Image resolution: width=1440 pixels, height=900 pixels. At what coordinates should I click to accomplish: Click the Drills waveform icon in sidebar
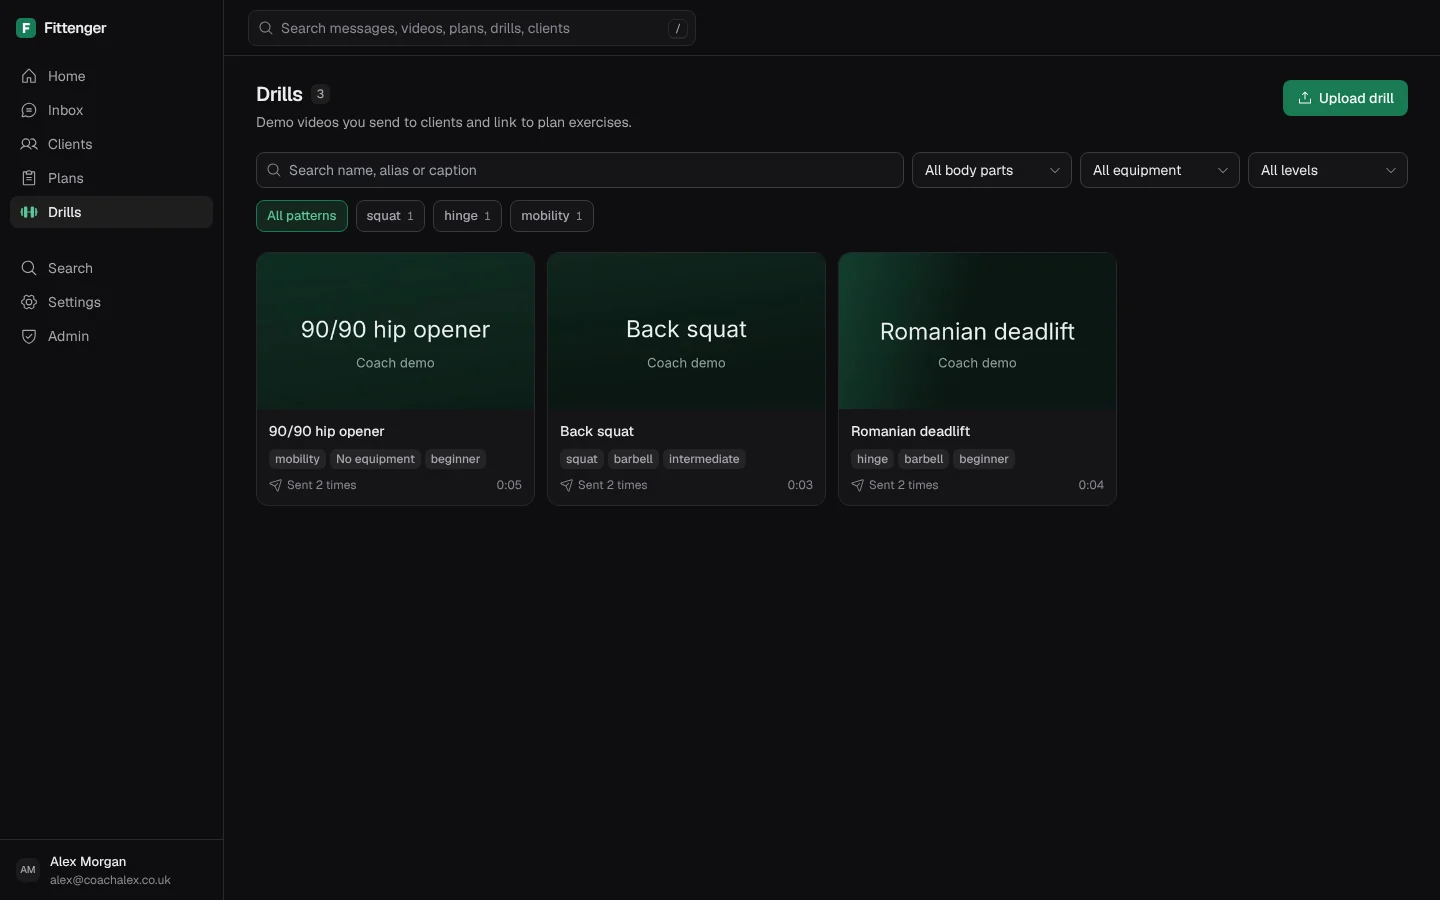(x=29, y=212)
